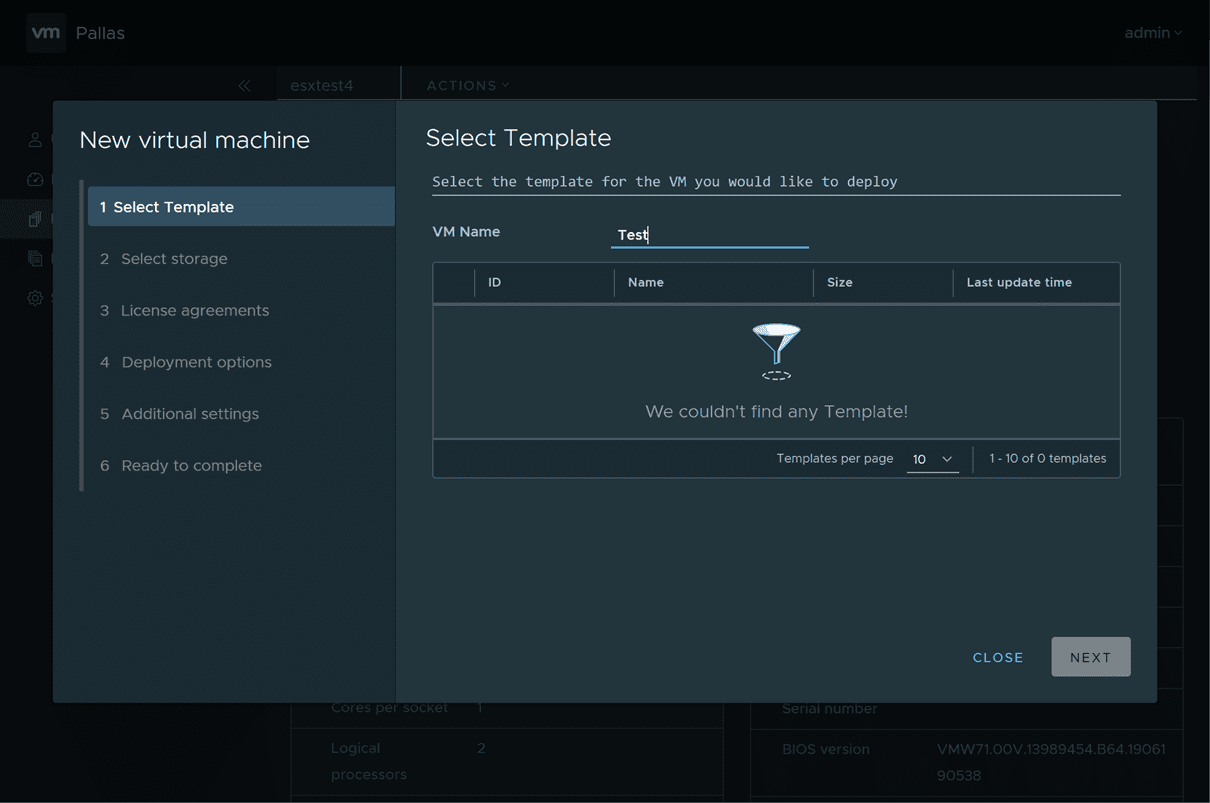Open the settings gear icon in sidebar
This screenshot has height=803, width=1210.
click(x=35, y=298)
